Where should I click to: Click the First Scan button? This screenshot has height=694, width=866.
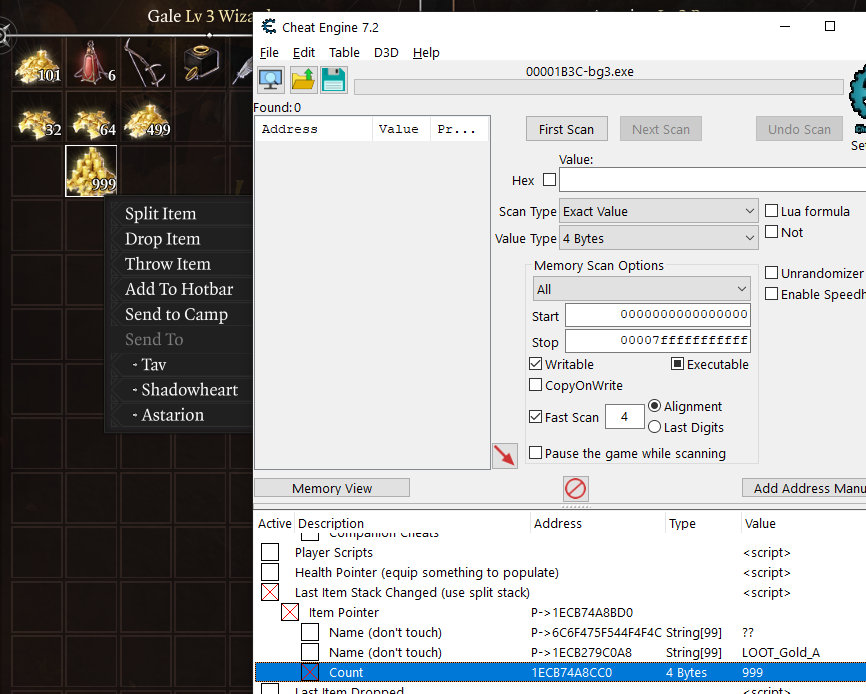point(567,129)
